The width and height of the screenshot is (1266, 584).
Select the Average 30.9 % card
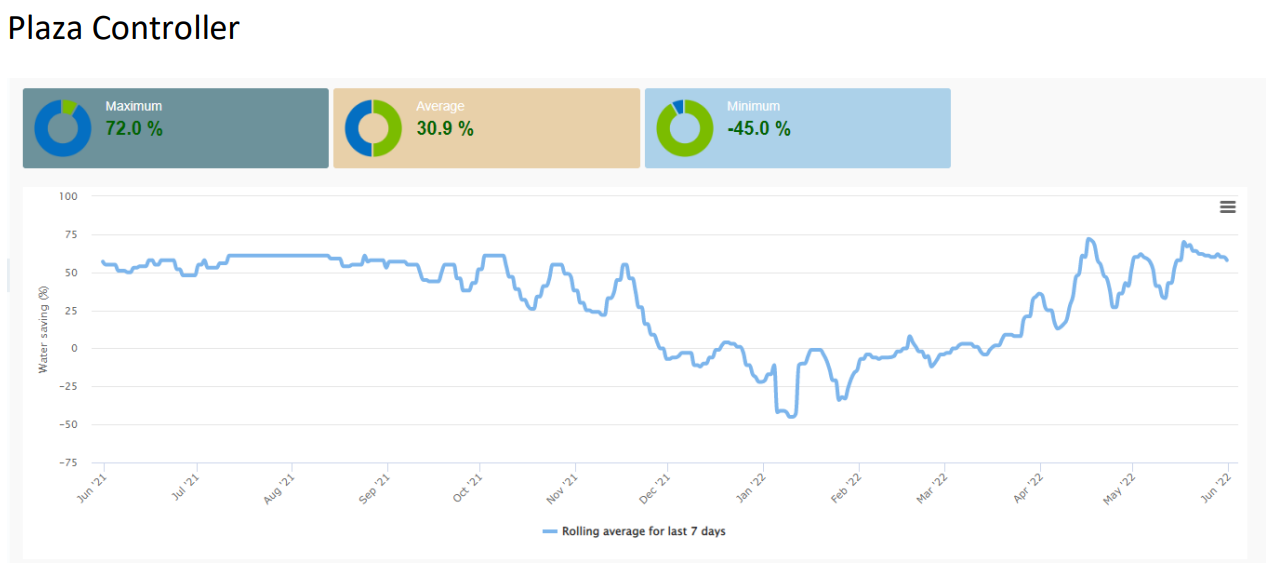pos(486,128)
